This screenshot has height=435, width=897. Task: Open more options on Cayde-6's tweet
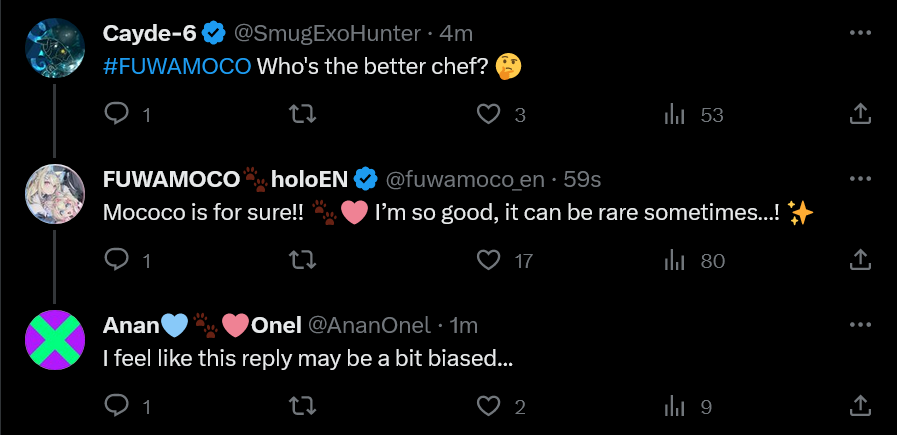[x=859, y=33]
